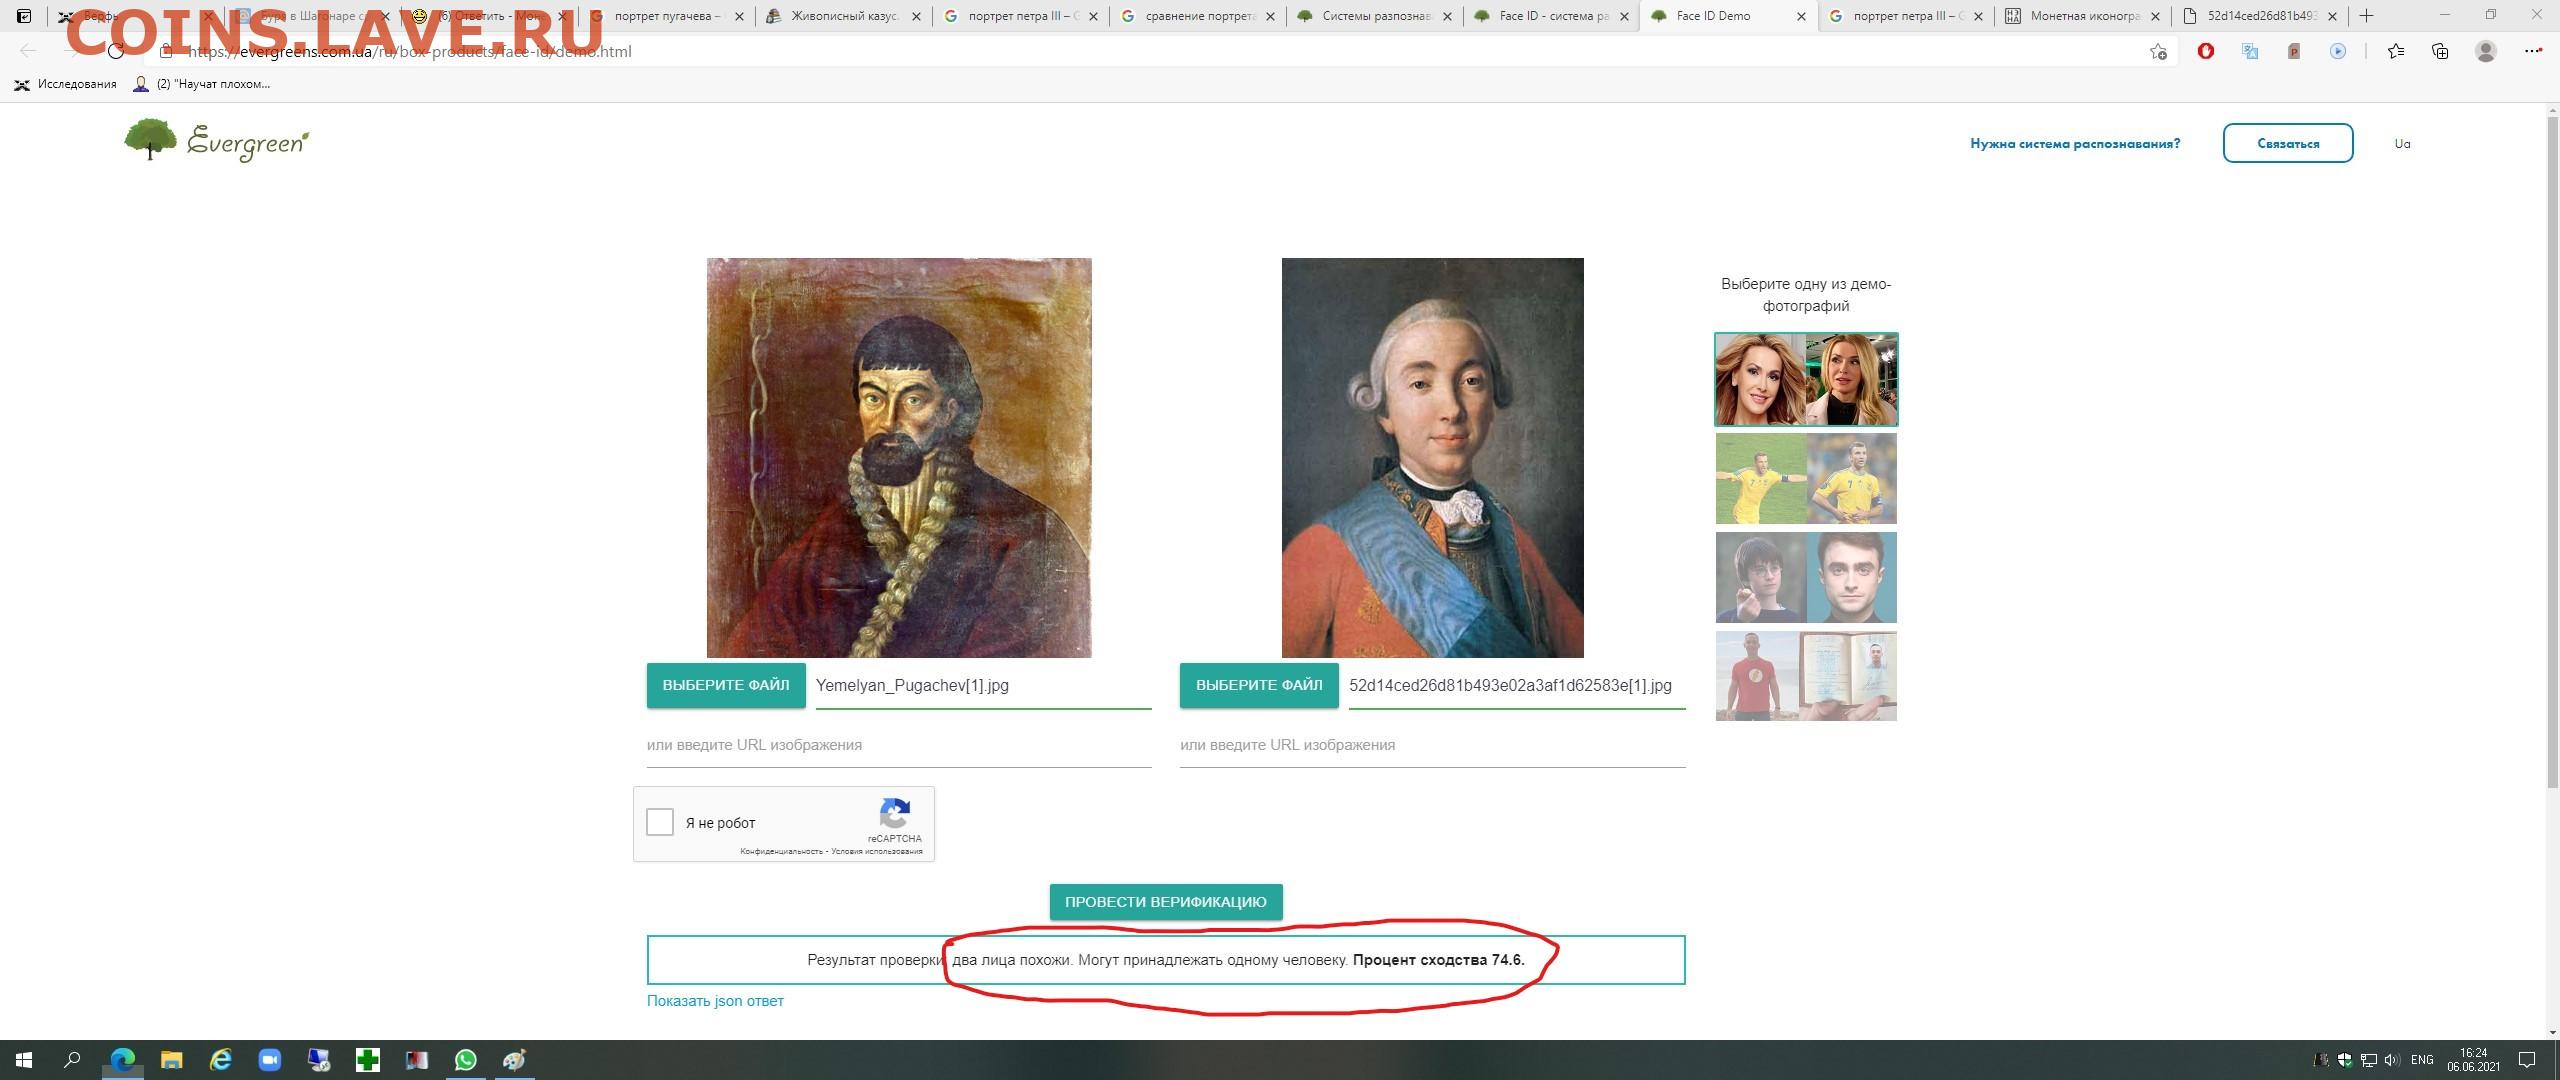The image size is (2560, 1080).
Task: Click the address bar URL
Action: click(410, 52)
